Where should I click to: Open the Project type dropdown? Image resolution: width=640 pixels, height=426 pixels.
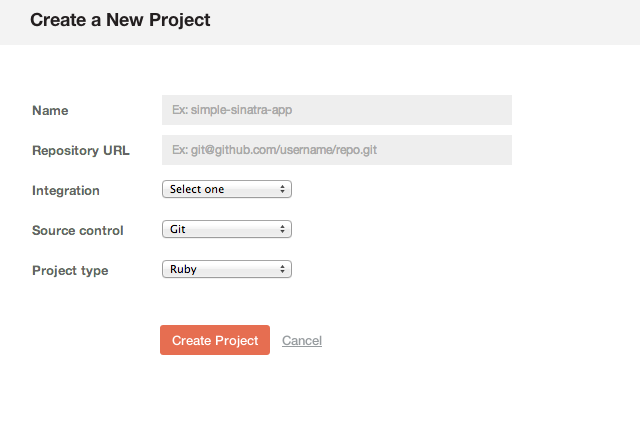pyautogui.click(x=226, y=269)
